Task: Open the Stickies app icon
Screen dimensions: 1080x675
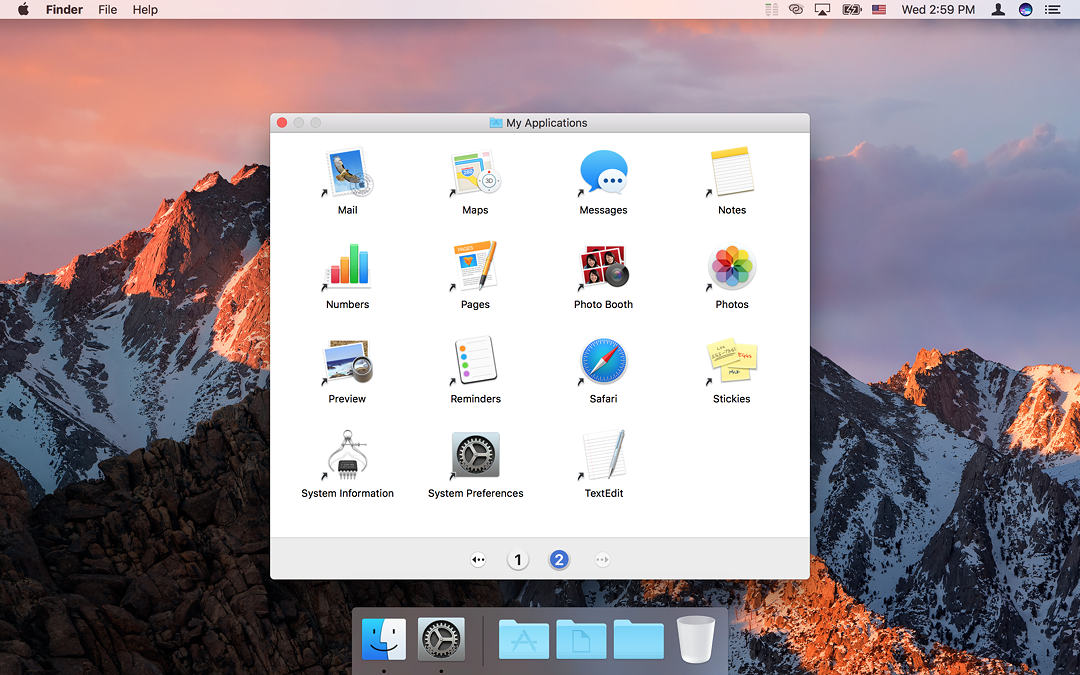Action: coord(731,361)
